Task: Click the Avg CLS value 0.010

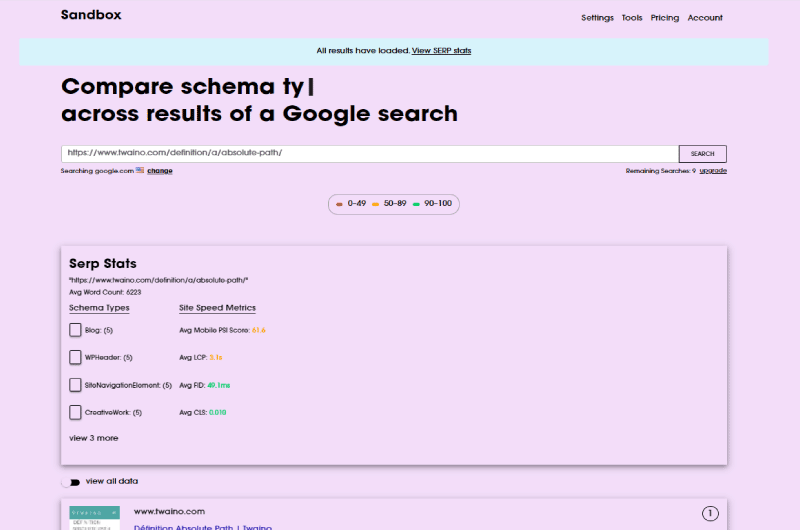Action: 217,413
